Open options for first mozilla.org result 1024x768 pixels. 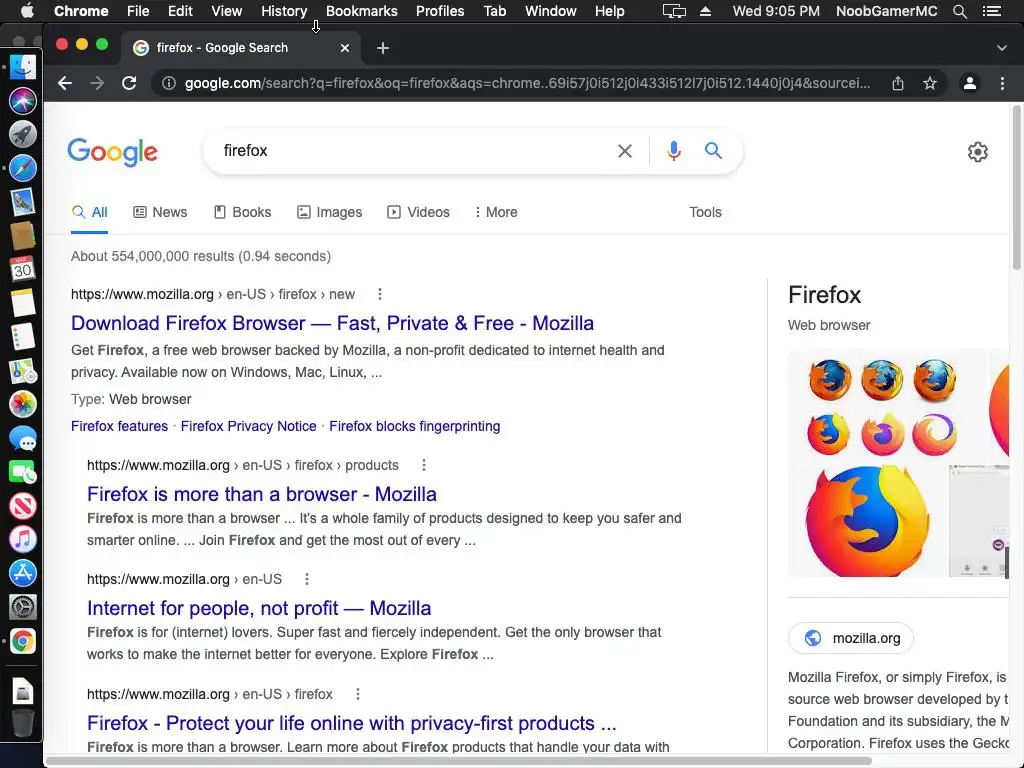click(x=380, y=294)
